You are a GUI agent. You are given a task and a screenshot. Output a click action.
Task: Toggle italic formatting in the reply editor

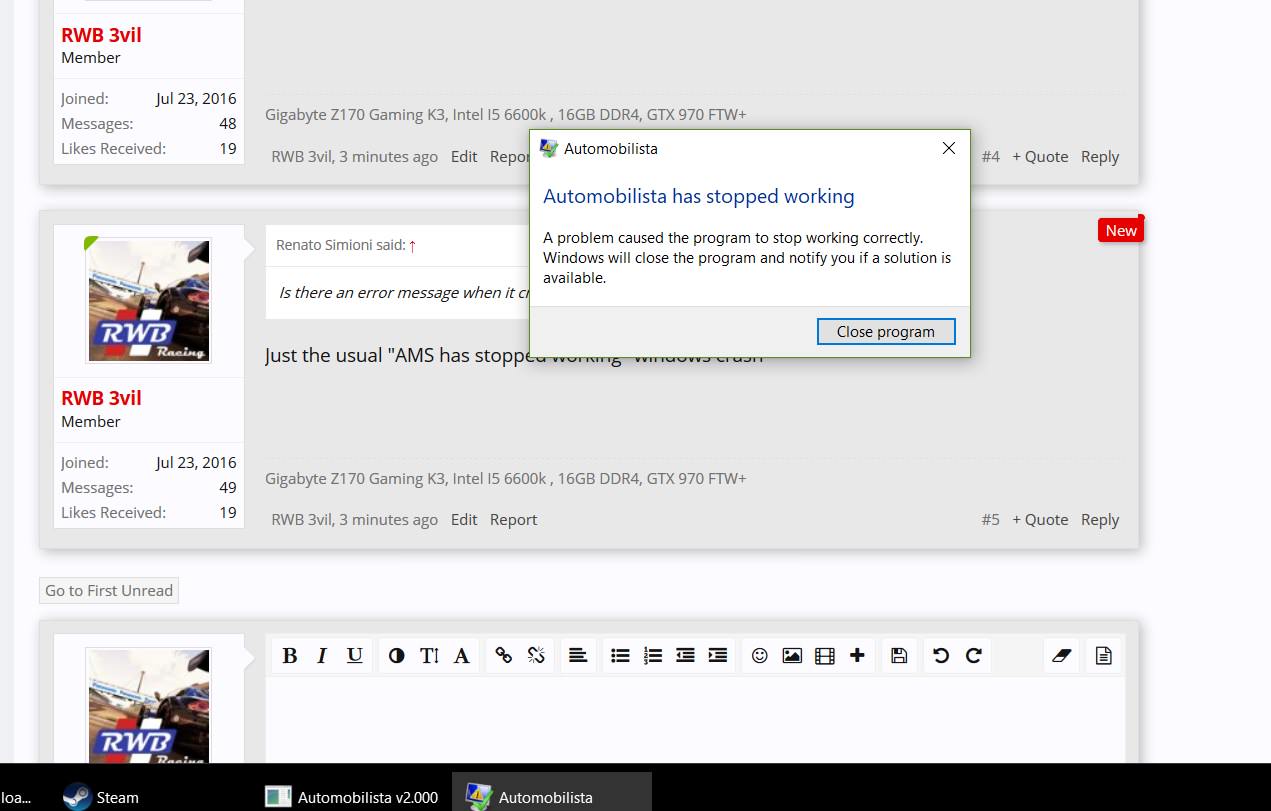[x=322, y=655]
